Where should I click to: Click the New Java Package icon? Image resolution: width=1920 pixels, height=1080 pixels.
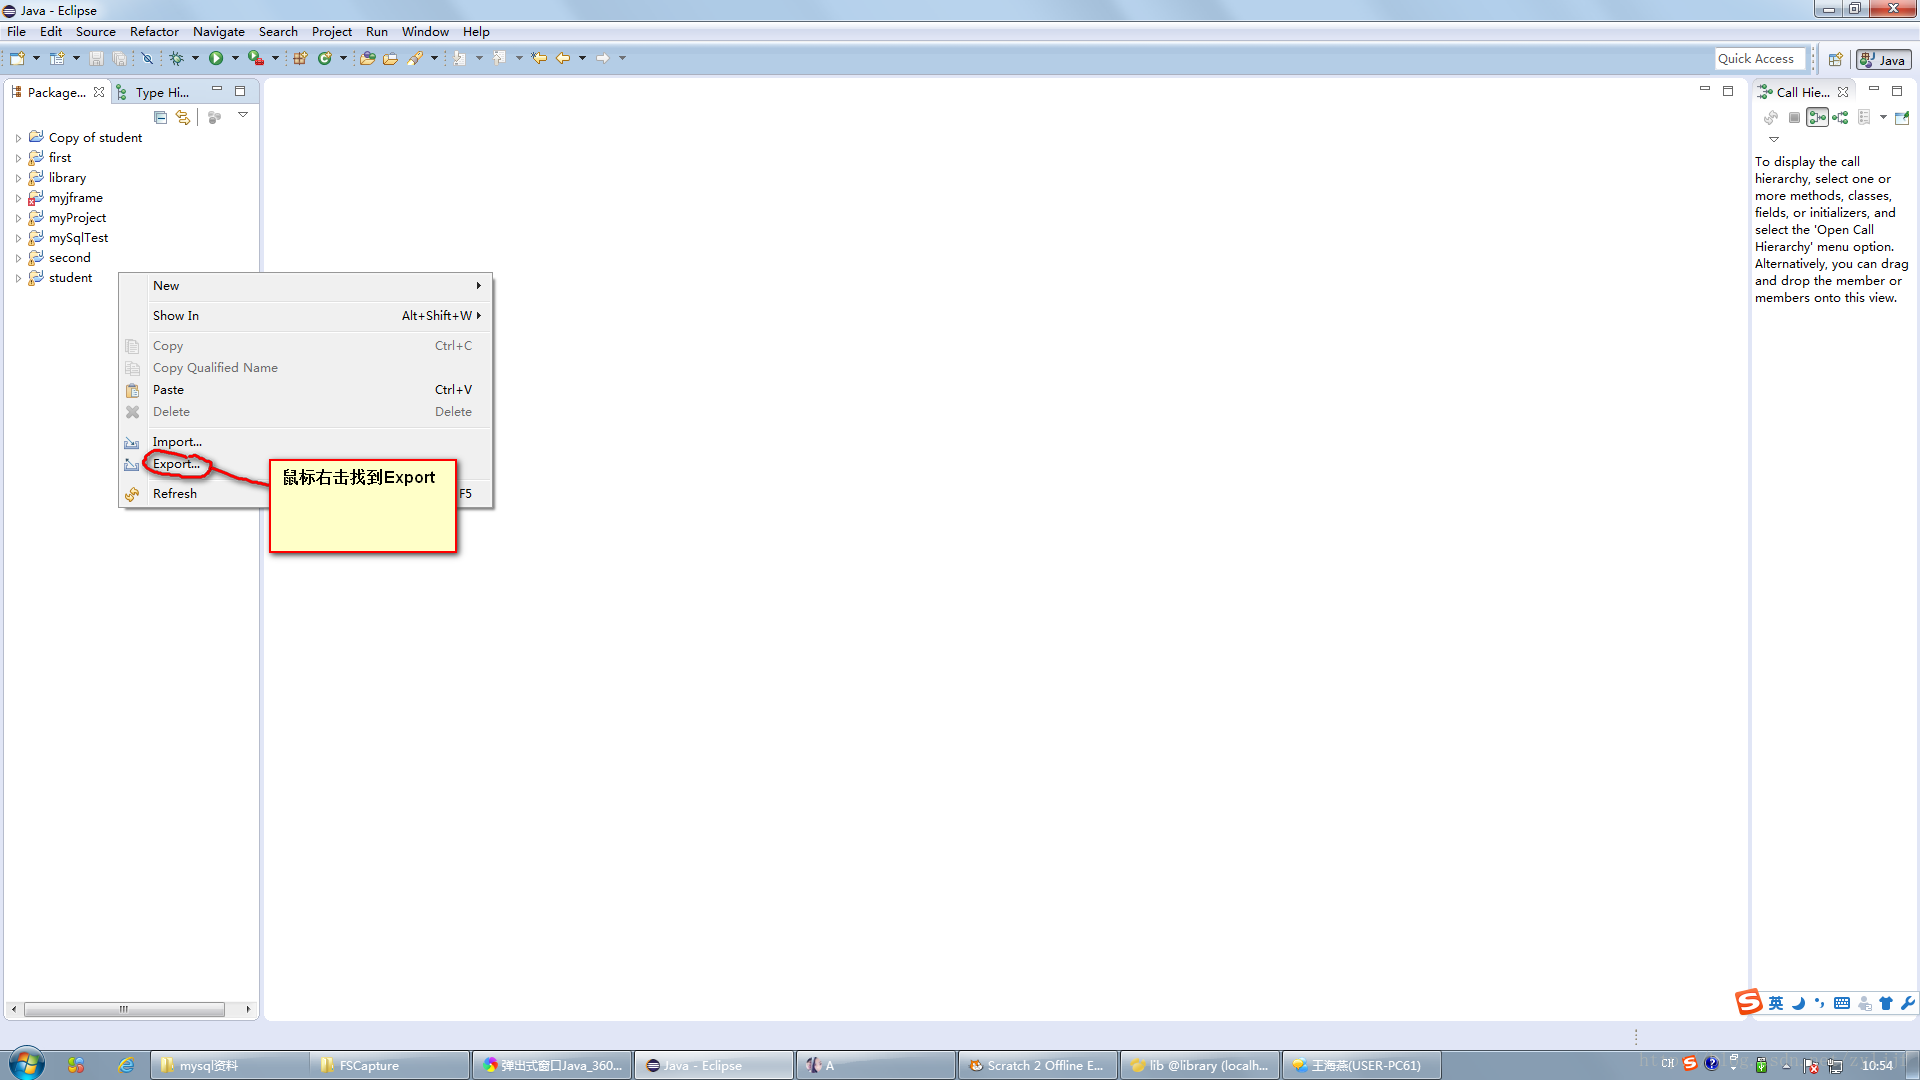pos(299,58)
